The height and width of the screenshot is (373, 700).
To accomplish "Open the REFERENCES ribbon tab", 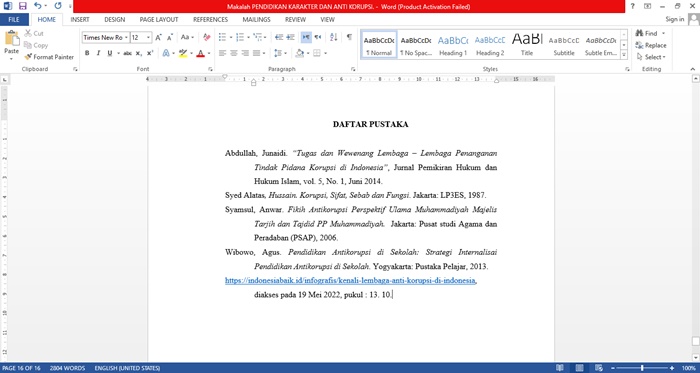I will point(210,20).
